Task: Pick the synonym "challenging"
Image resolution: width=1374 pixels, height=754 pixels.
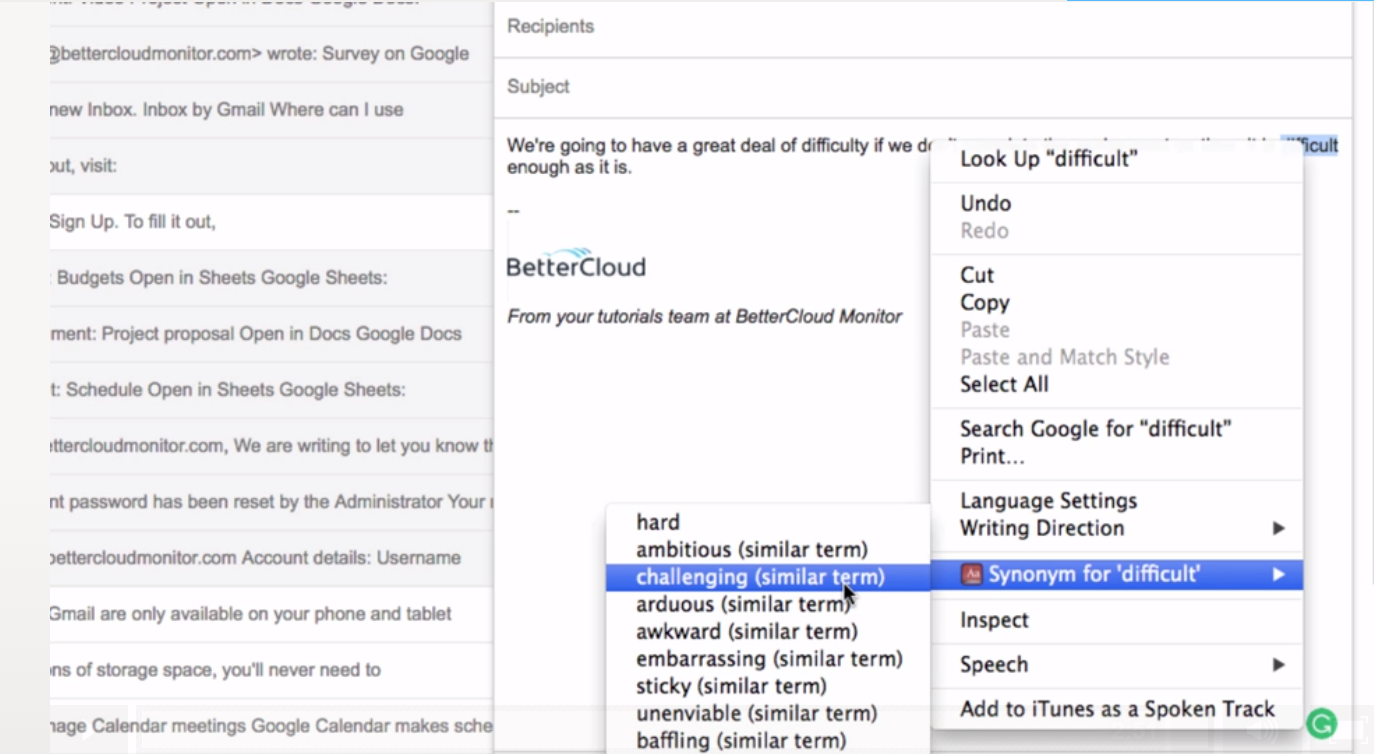Action: (768, 577)
